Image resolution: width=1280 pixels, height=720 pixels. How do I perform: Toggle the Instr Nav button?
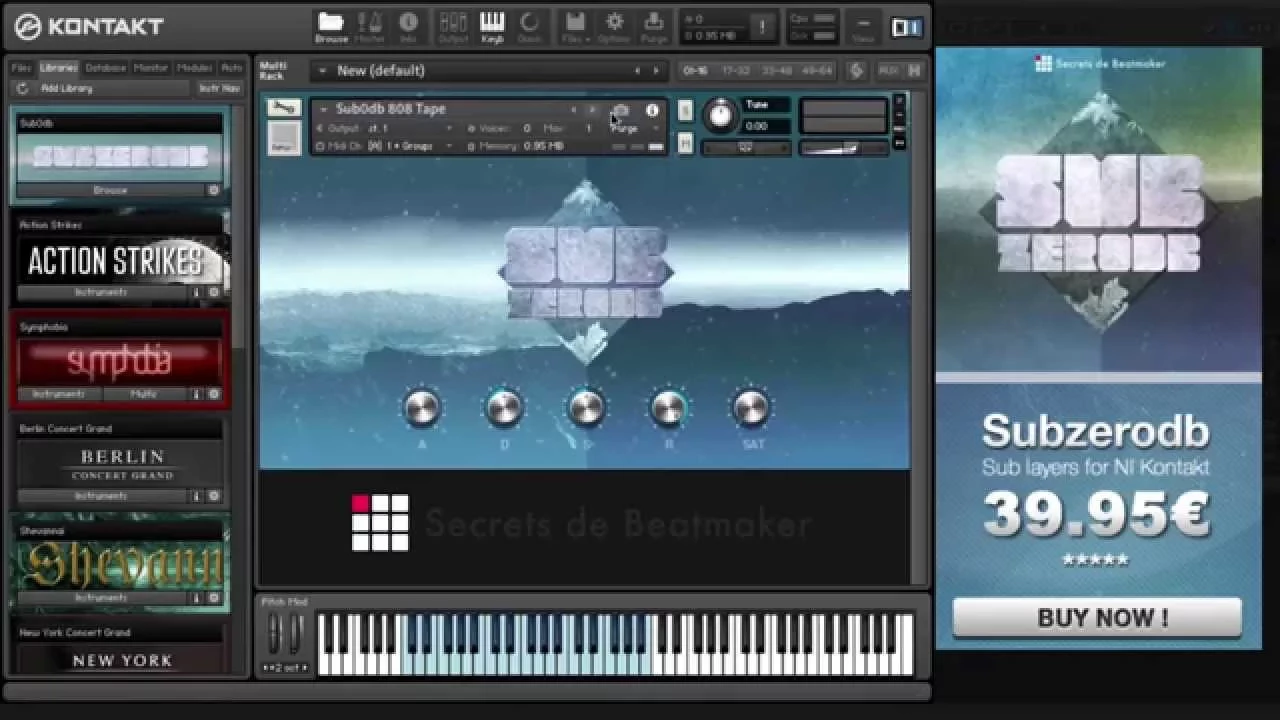click(x=219, y=88)
